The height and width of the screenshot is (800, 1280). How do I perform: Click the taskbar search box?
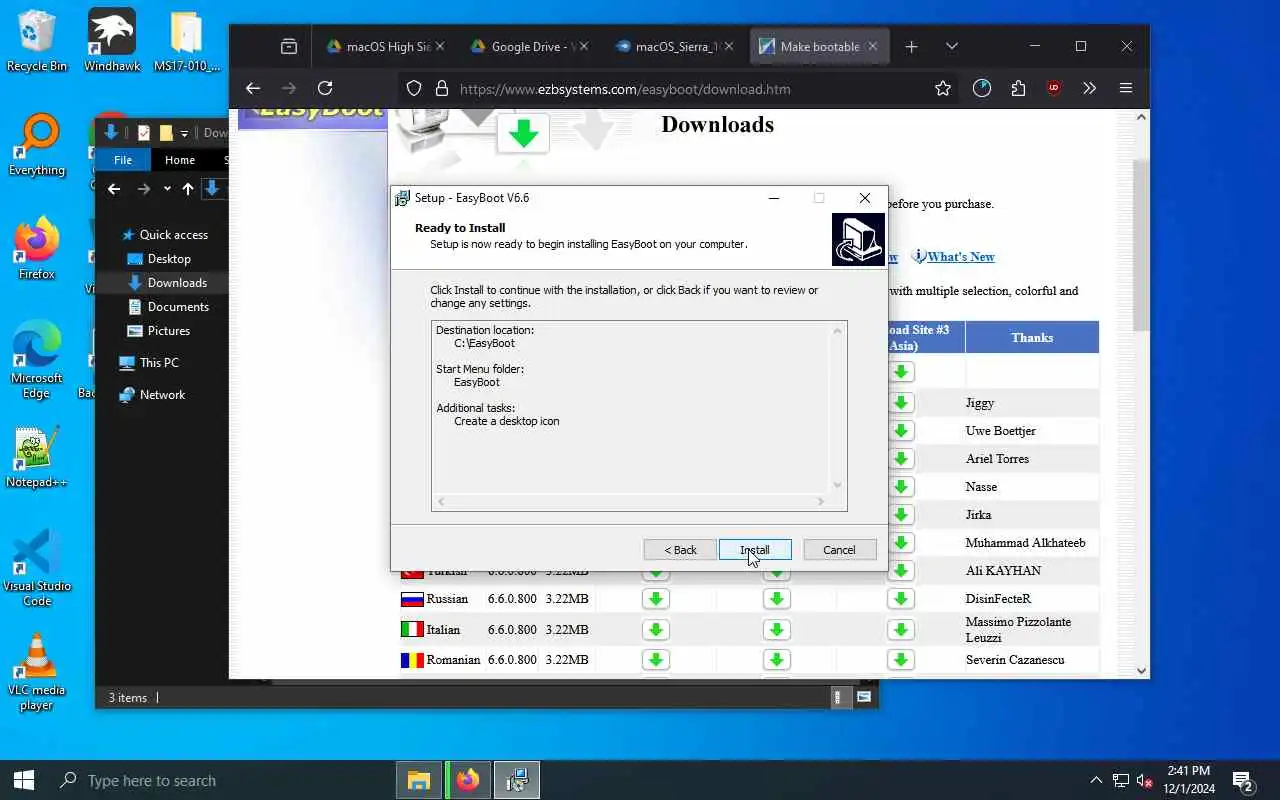click(x=220, y=780)
